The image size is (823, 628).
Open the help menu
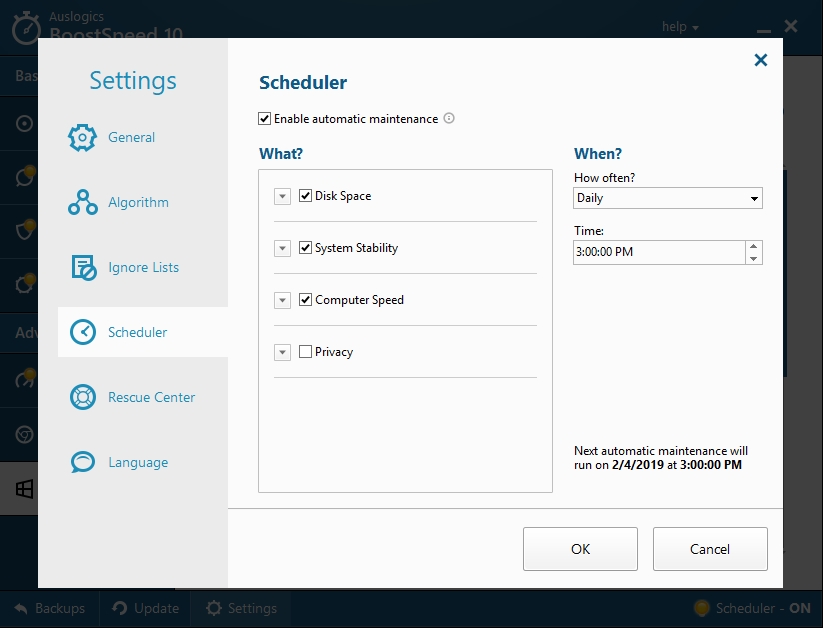pos(681,27)
